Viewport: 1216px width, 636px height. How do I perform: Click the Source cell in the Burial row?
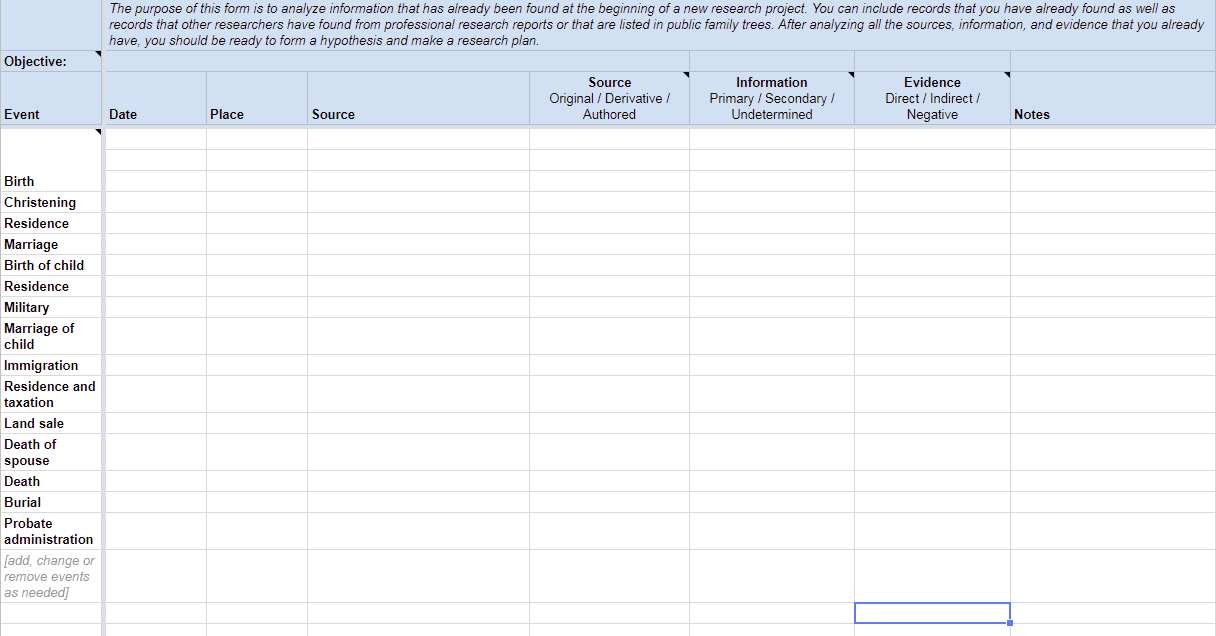(418, 502)
